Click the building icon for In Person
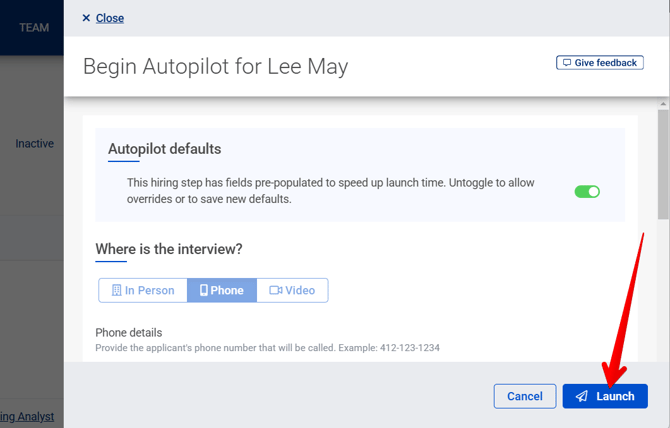The image size is (670, 428). pos(116,291)
